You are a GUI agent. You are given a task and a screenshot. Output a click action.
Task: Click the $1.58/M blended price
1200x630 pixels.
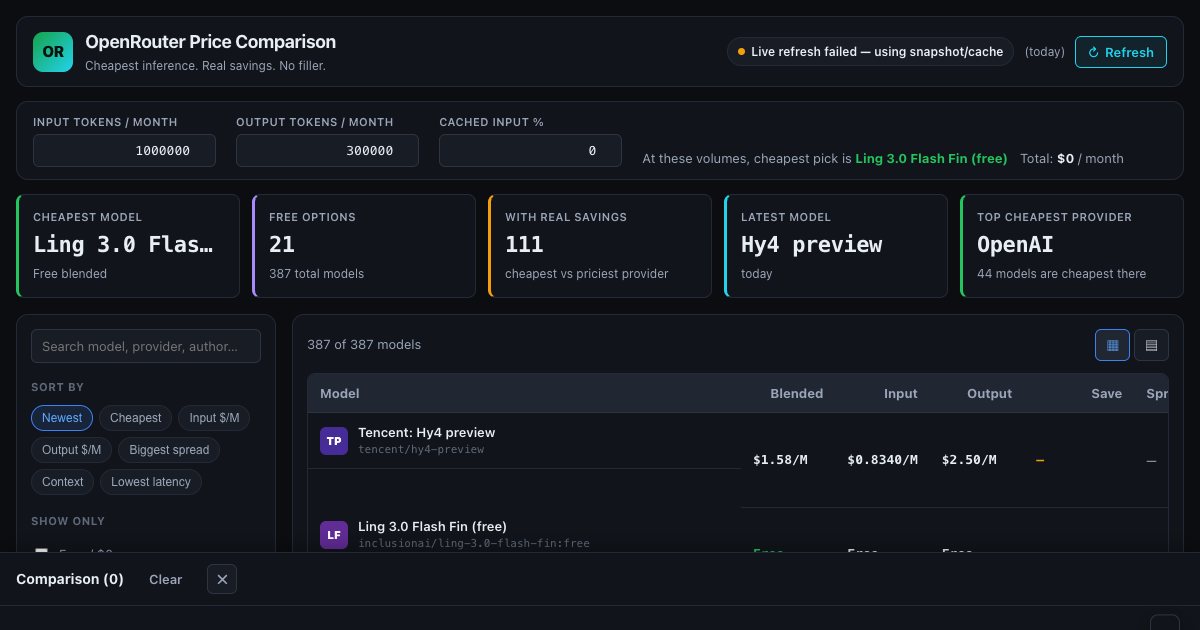(780, 460)
